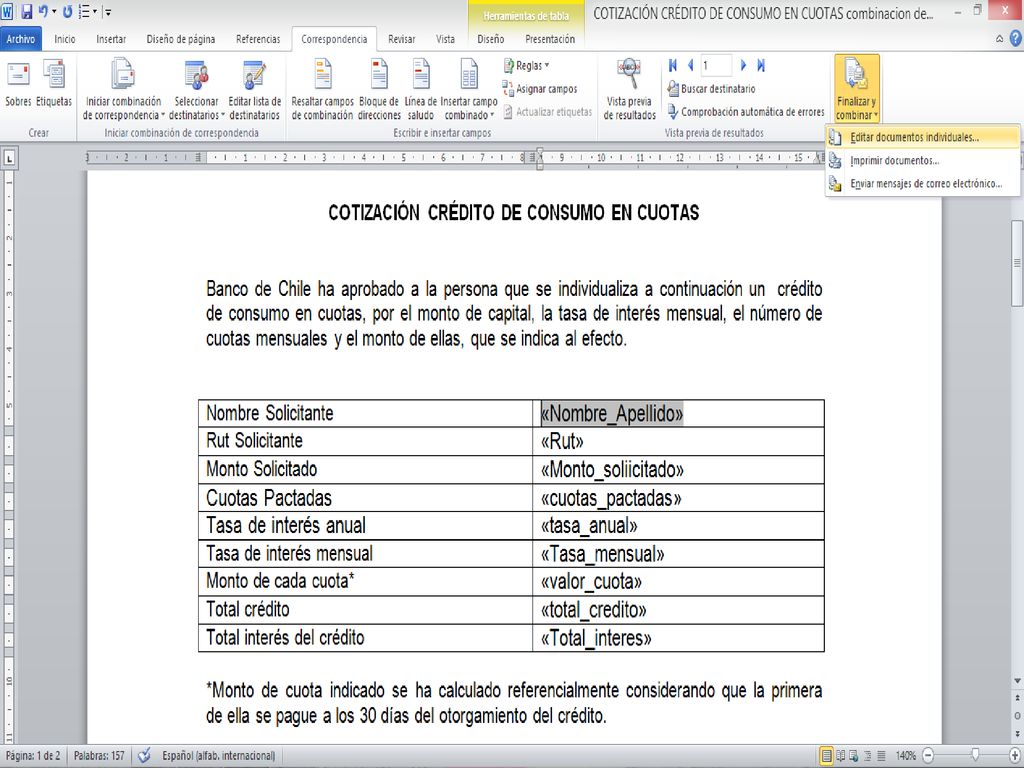The height and width of the screenshot is (768, 1024).
Task: Switch to the Insertar tab
Action: click(111, 39)
